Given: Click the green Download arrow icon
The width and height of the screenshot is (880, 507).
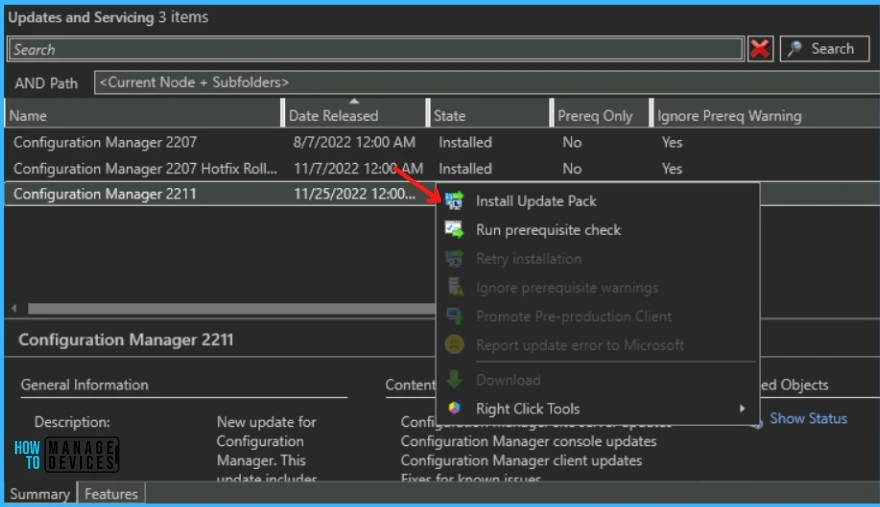Looking at the screenshot, I should [454, 379].
